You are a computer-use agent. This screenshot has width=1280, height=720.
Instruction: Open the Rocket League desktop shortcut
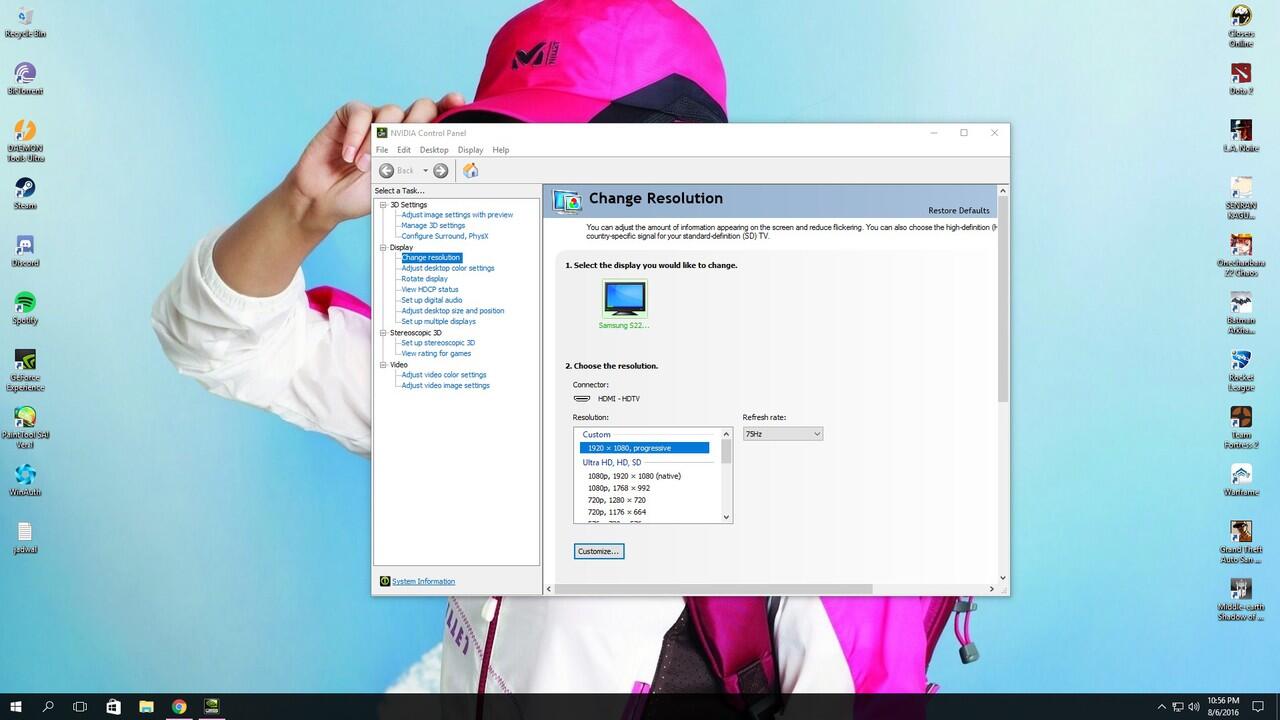1241,370
